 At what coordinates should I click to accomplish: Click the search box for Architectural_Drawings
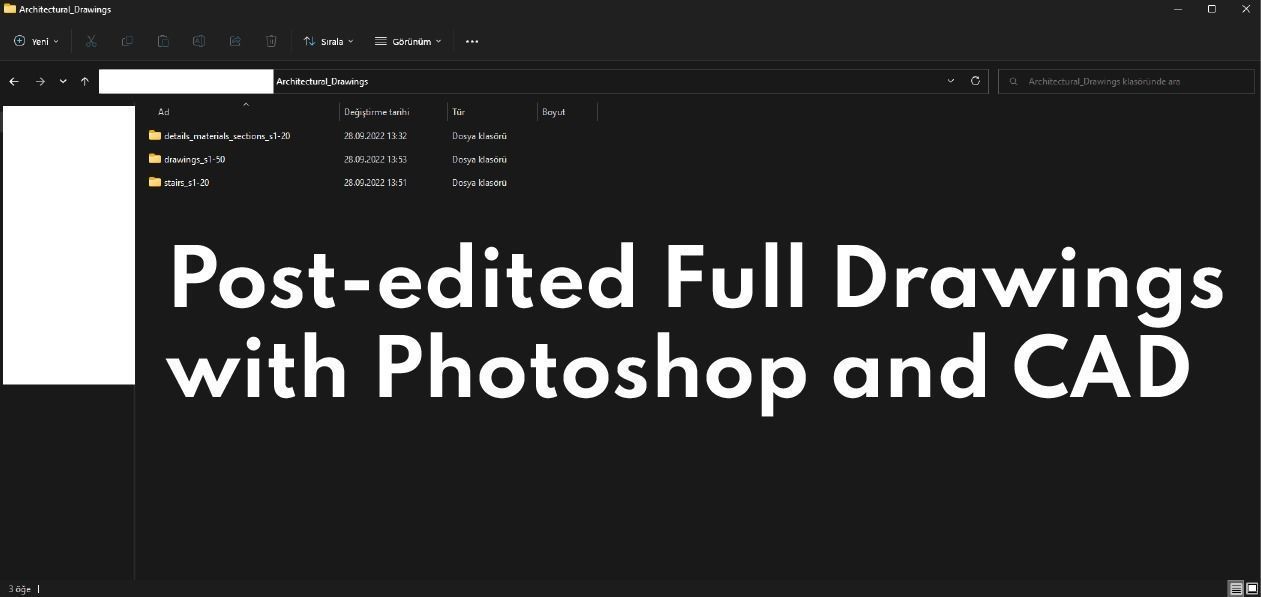click(x=1126, y=81)
